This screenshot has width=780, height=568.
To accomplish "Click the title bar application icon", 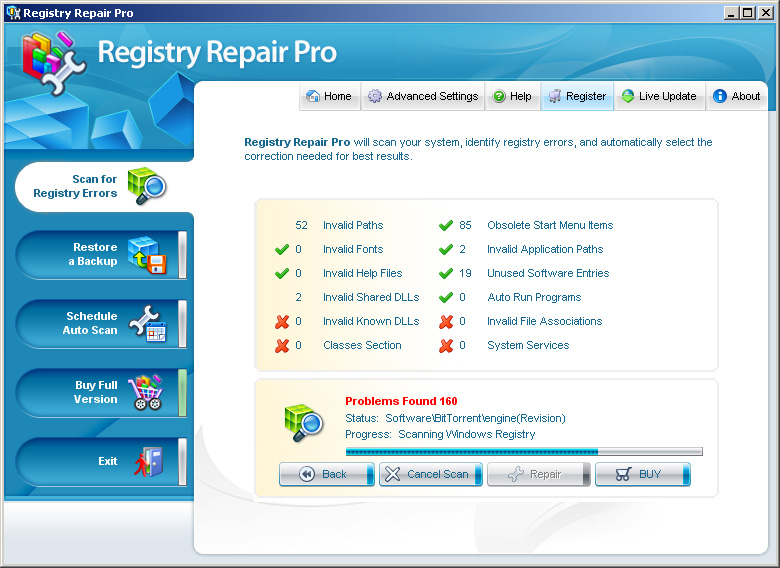I will pos(13,12).
